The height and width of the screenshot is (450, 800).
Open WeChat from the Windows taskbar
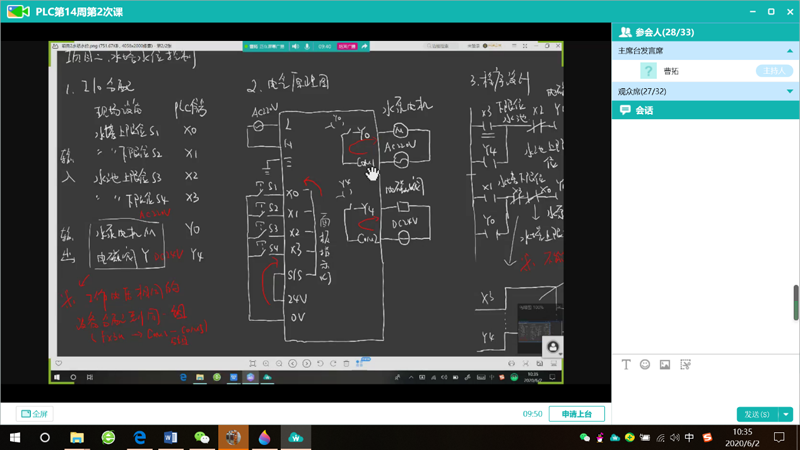pos(202,437)
